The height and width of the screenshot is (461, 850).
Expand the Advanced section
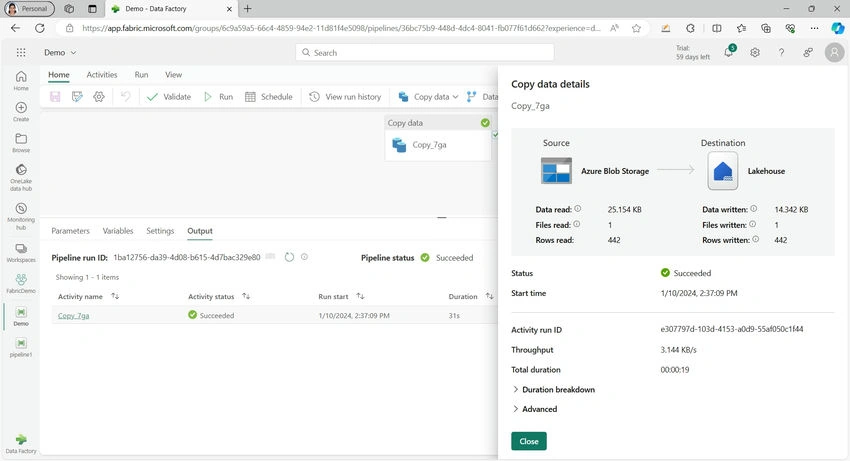[x=535, y=409]
